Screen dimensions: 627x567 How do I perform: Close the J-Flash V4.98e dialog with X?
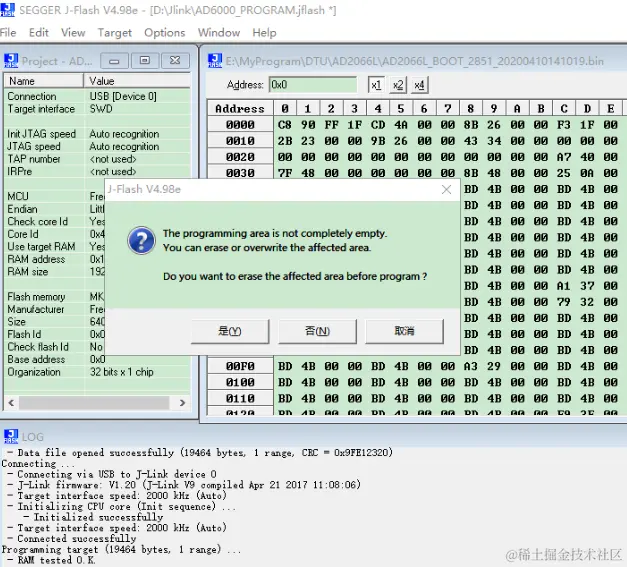click(446, 190)
